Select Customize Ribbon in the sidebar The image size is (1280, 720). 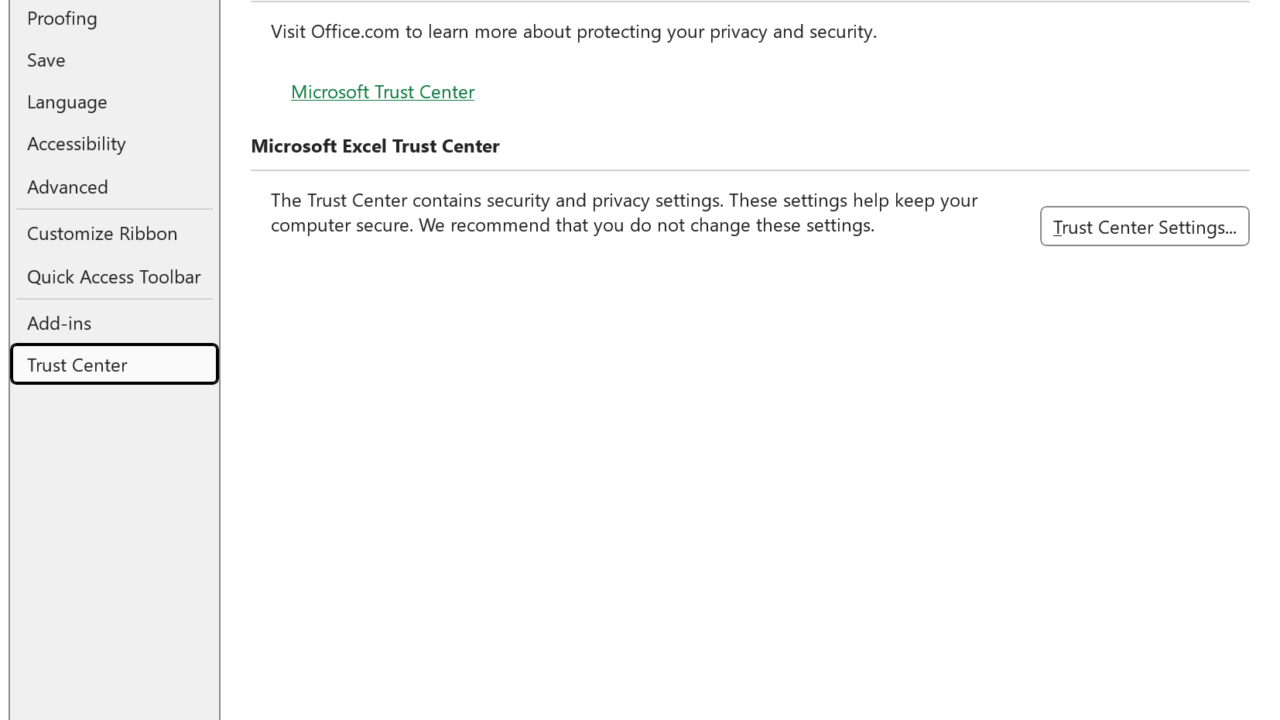[102, 233]
